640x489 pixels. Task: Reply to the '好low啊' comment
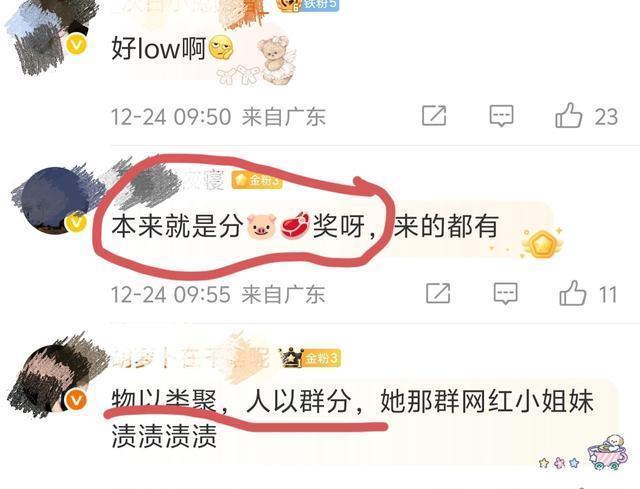(501, 116)
